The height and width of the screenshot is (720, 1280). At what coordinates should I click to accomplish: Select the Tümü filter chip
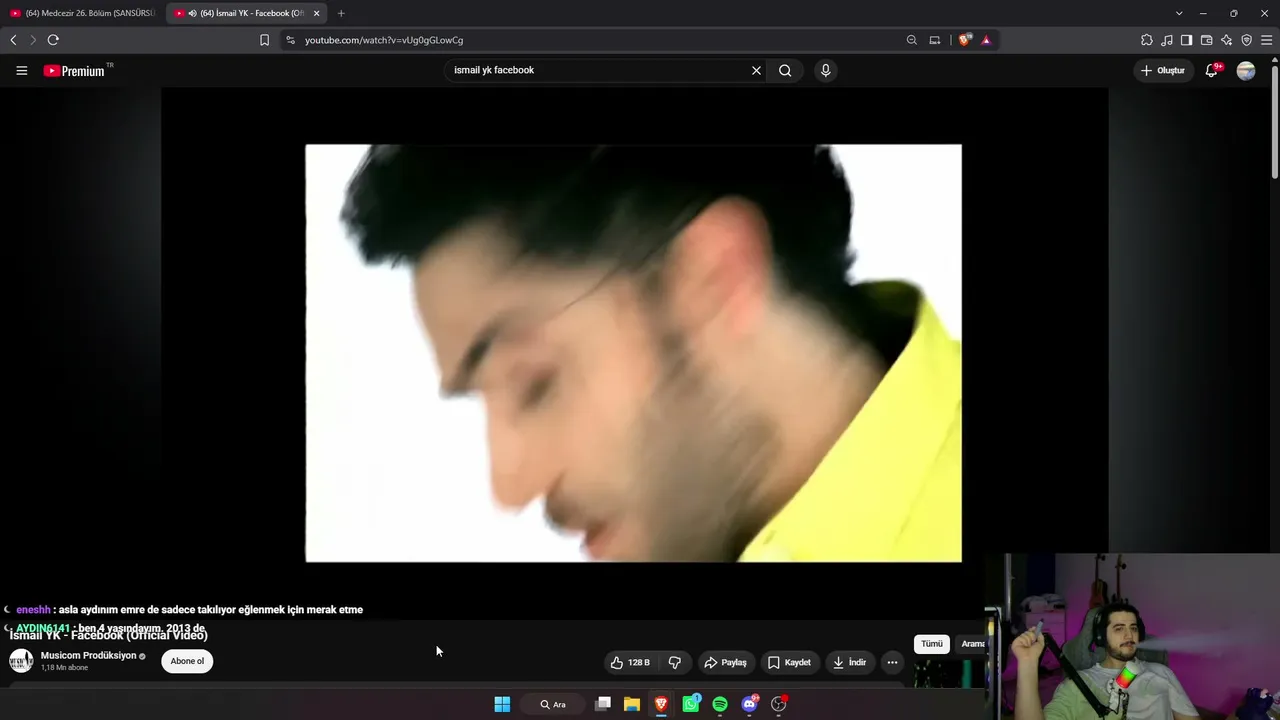932,644
